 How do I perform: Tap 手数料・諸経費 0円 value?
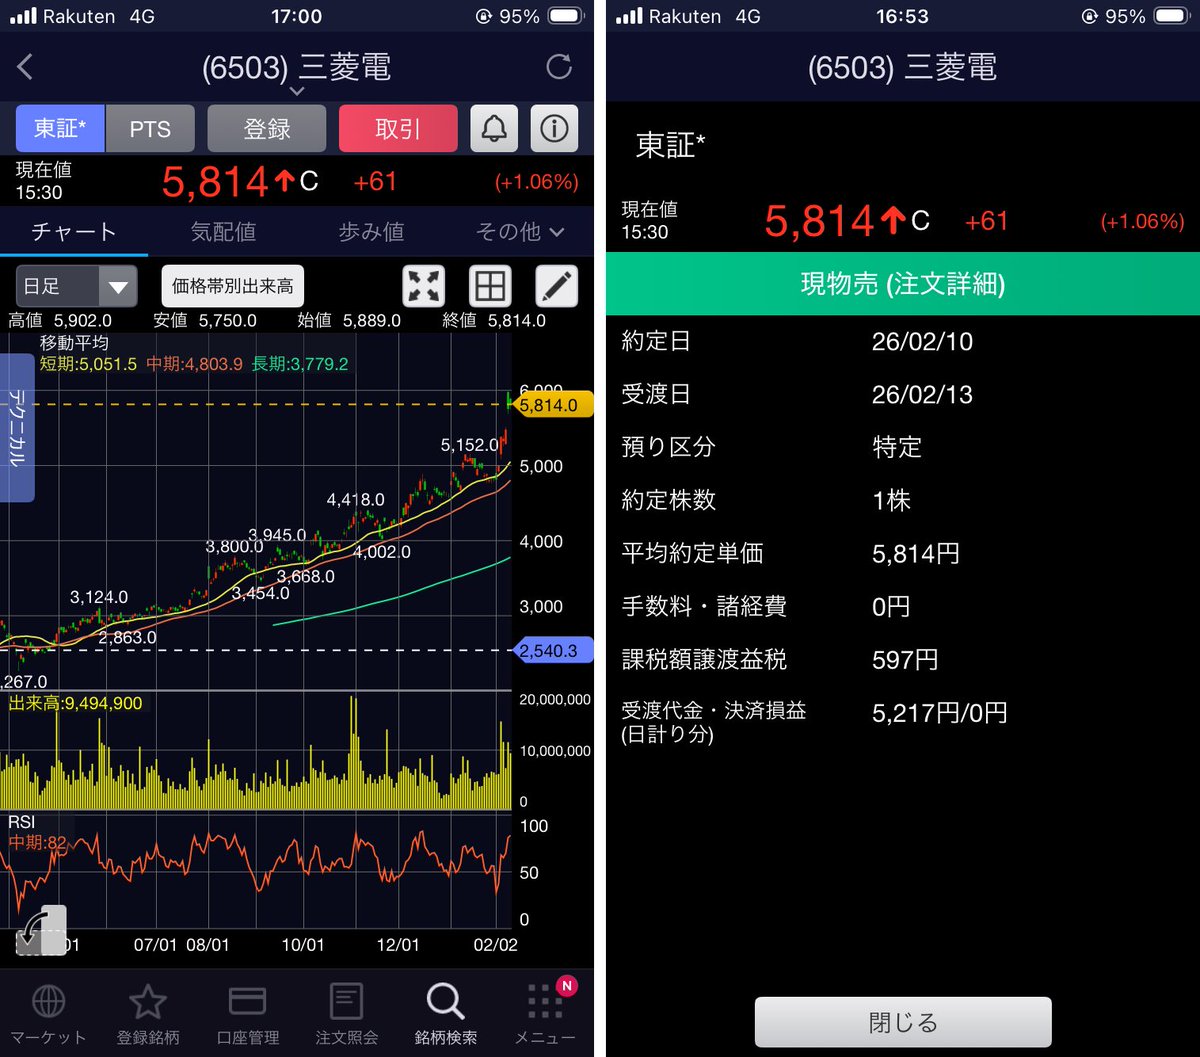pos(891,606)
